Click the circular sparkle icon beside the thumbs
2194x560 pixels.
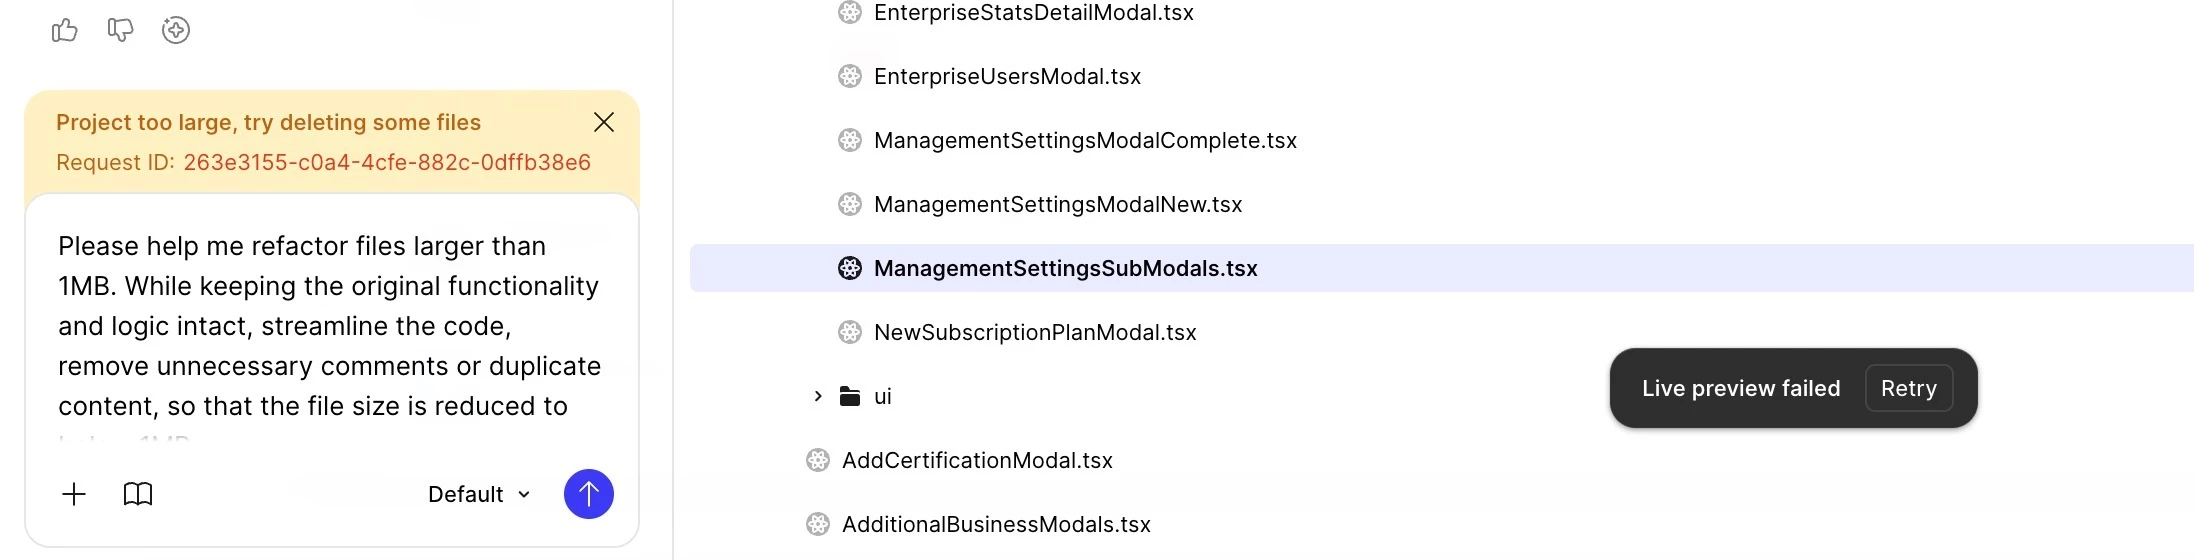coord(176,30)
